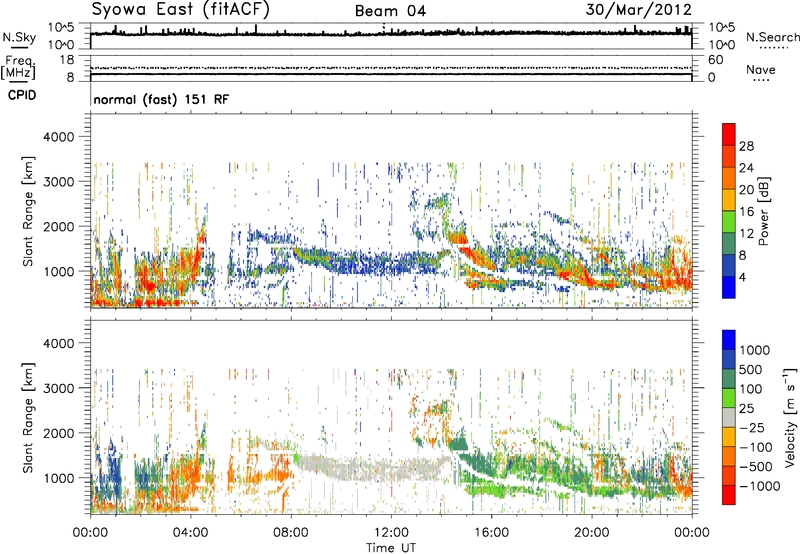Click the 'CPID' row label

tap(22, 95)
